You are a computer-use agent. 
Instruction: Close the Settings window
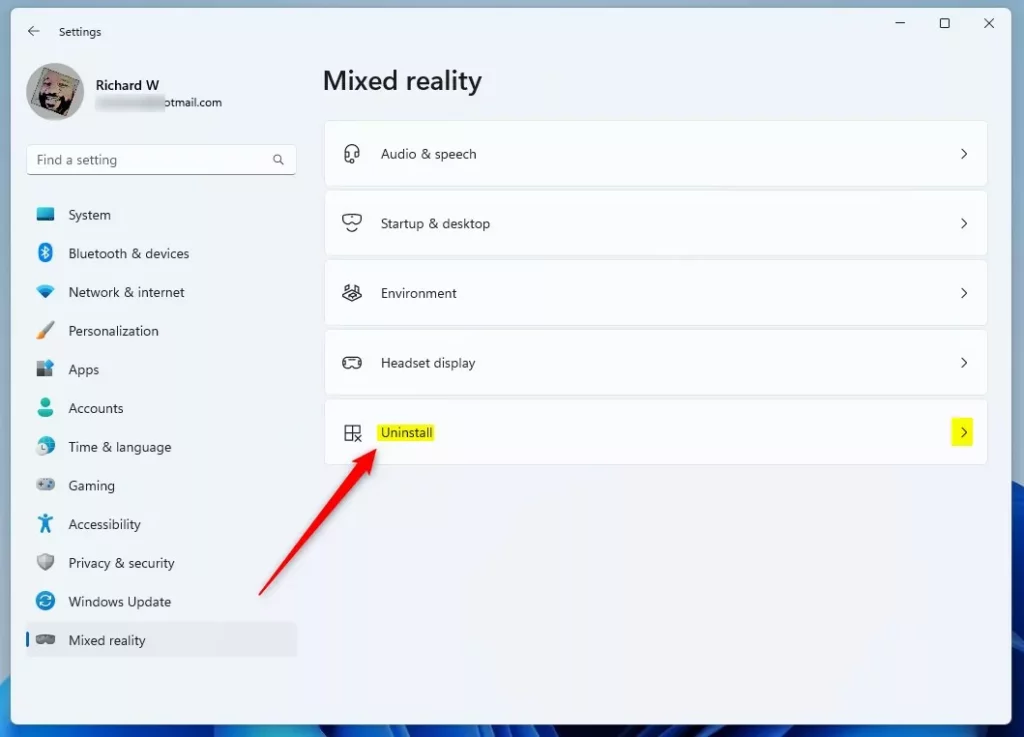[x=989, y=23]
